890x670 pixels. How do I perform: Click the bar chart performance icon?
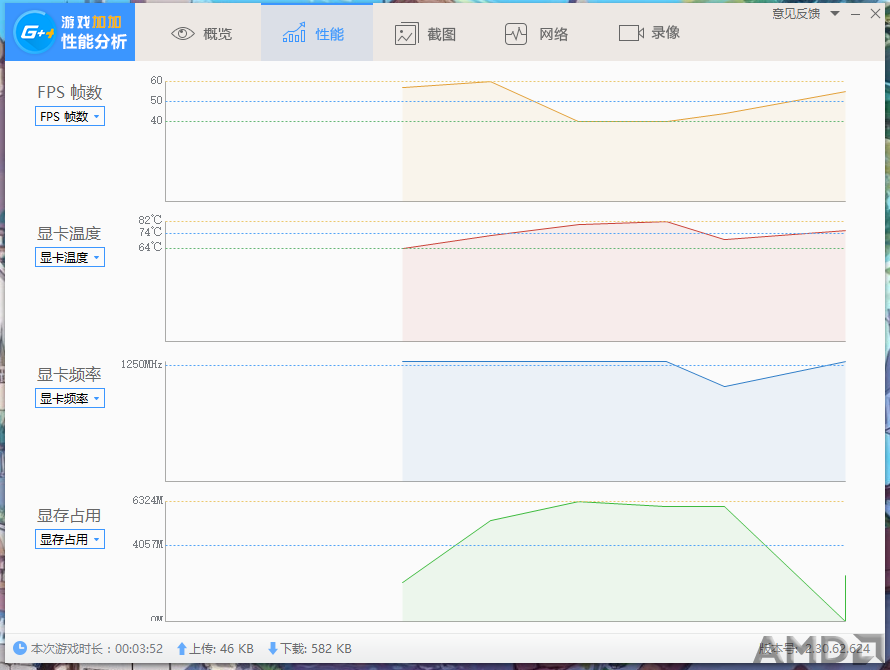[294, 33]
